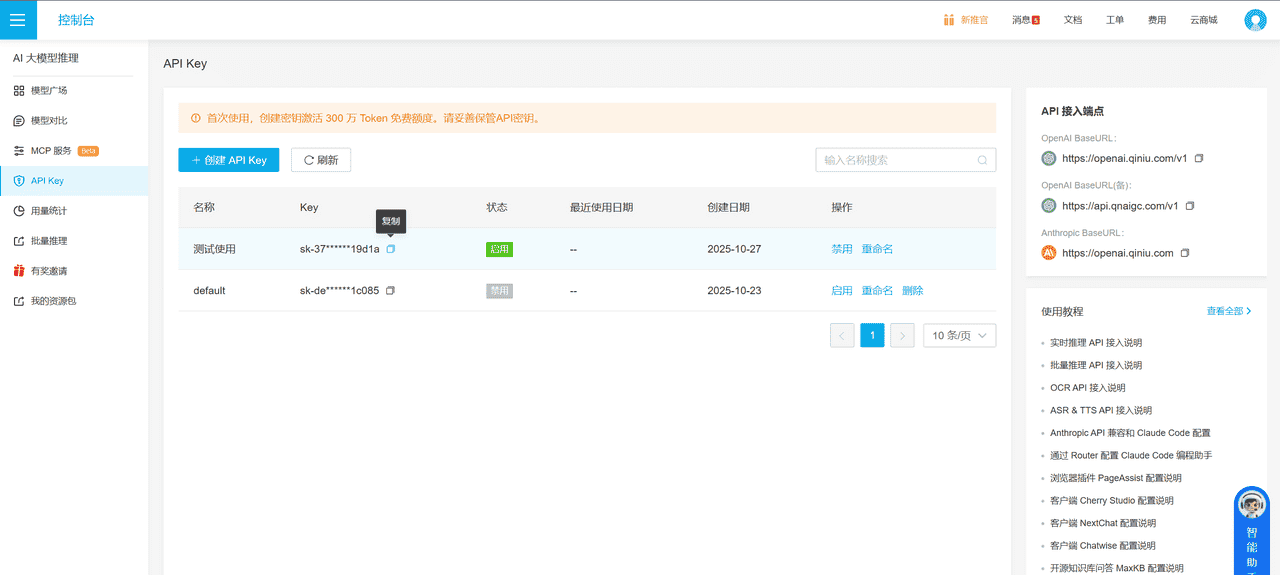Image resolution: width=1280 pixels, height=575 pixels.
Task: Click the 有奖邀请 gift icon
Action: click(x=19, y=271)
